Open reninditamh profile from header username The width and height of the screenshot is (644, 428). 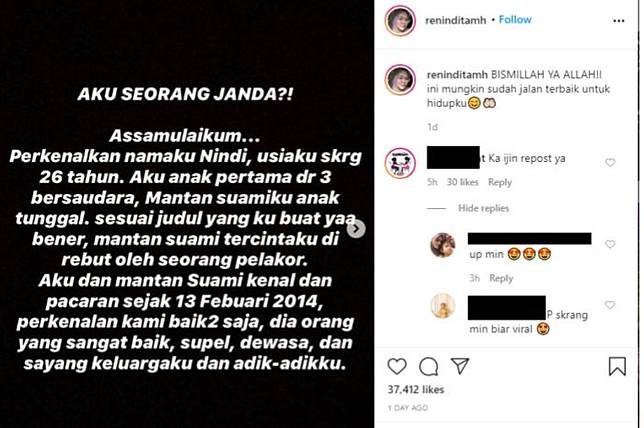(x=455, y=20)
